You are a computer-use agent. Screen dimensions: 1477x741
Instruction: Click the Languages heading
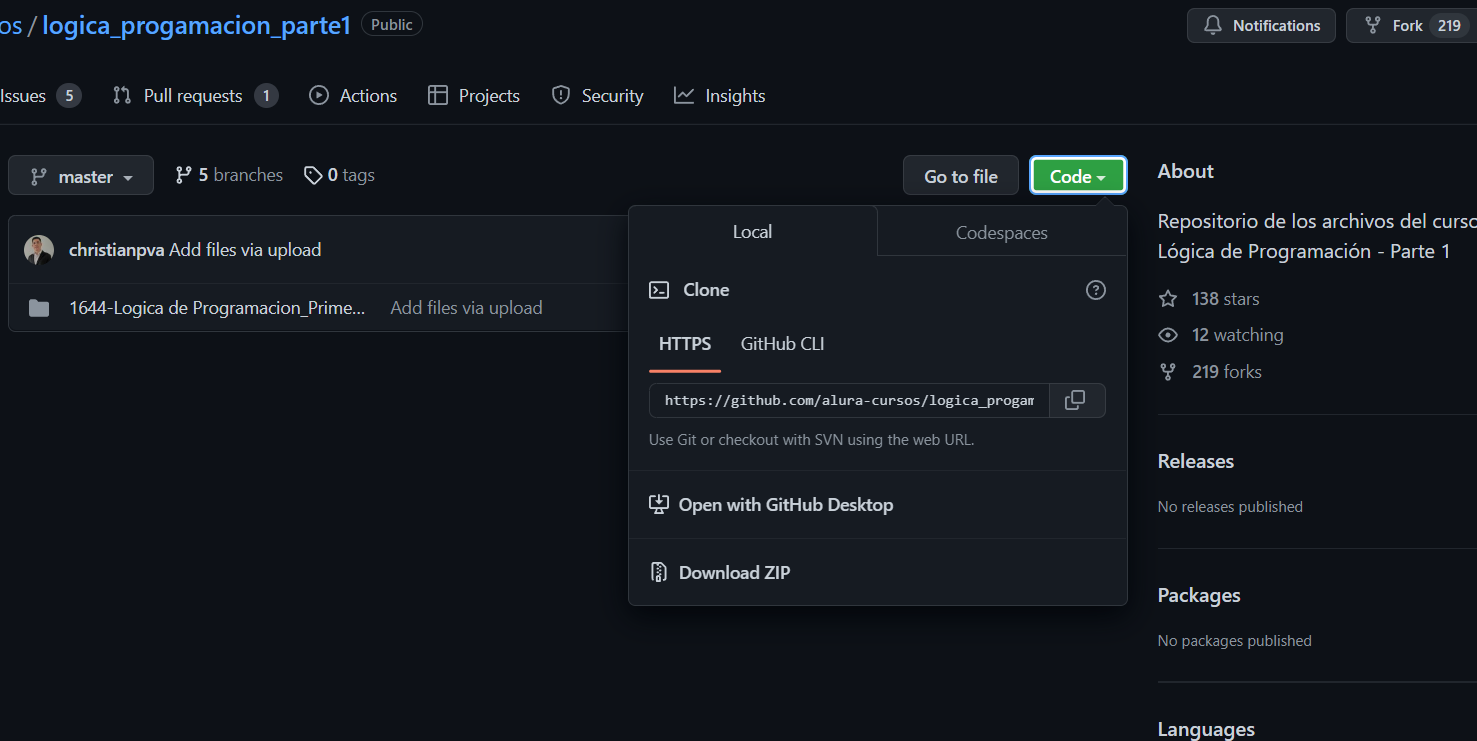coord(1206,730)
